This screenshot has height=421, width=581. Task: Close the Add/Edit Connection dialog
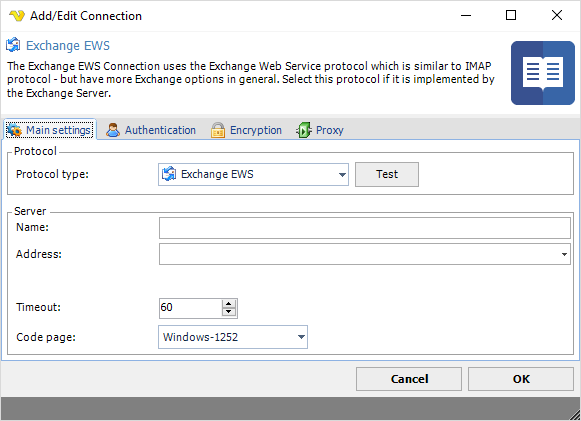557,16
